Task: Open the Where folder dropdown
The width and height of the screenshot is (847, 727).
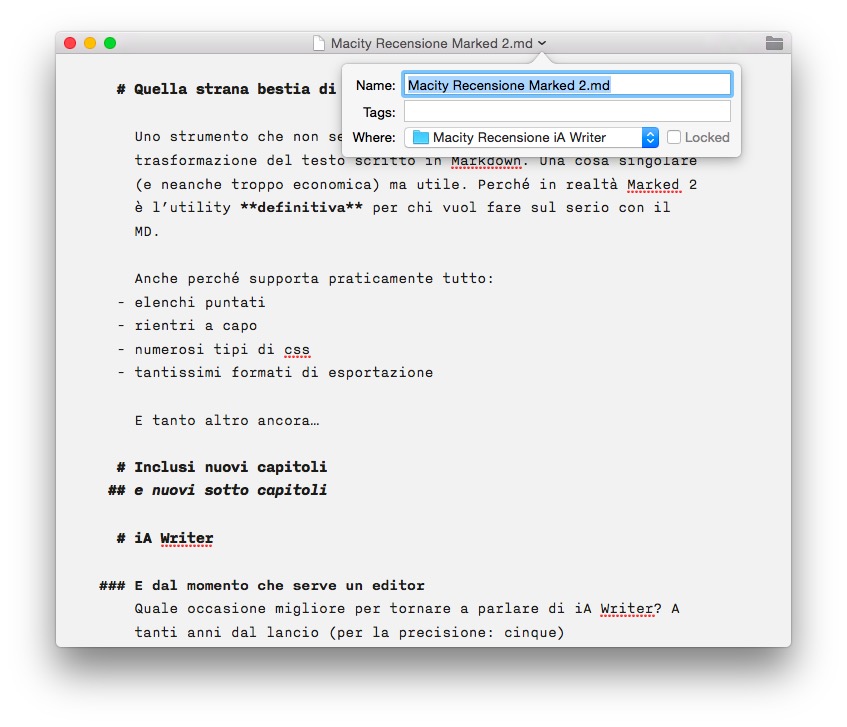Action: click(531, 138)
